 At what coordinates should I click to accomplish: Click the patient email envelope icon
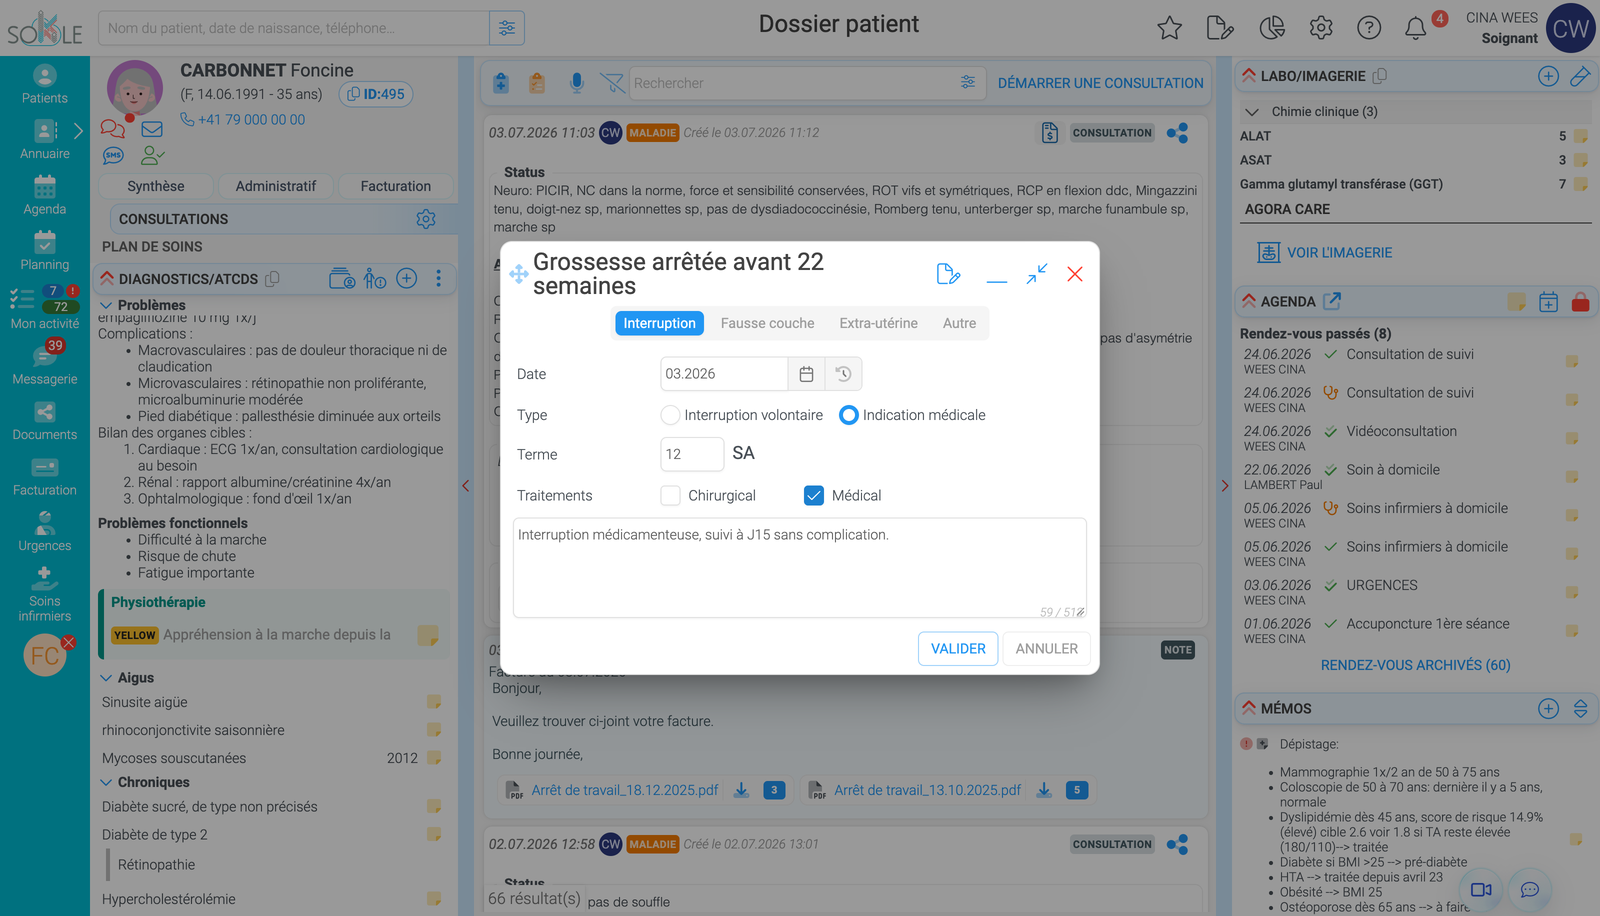(x=152, y=129)
